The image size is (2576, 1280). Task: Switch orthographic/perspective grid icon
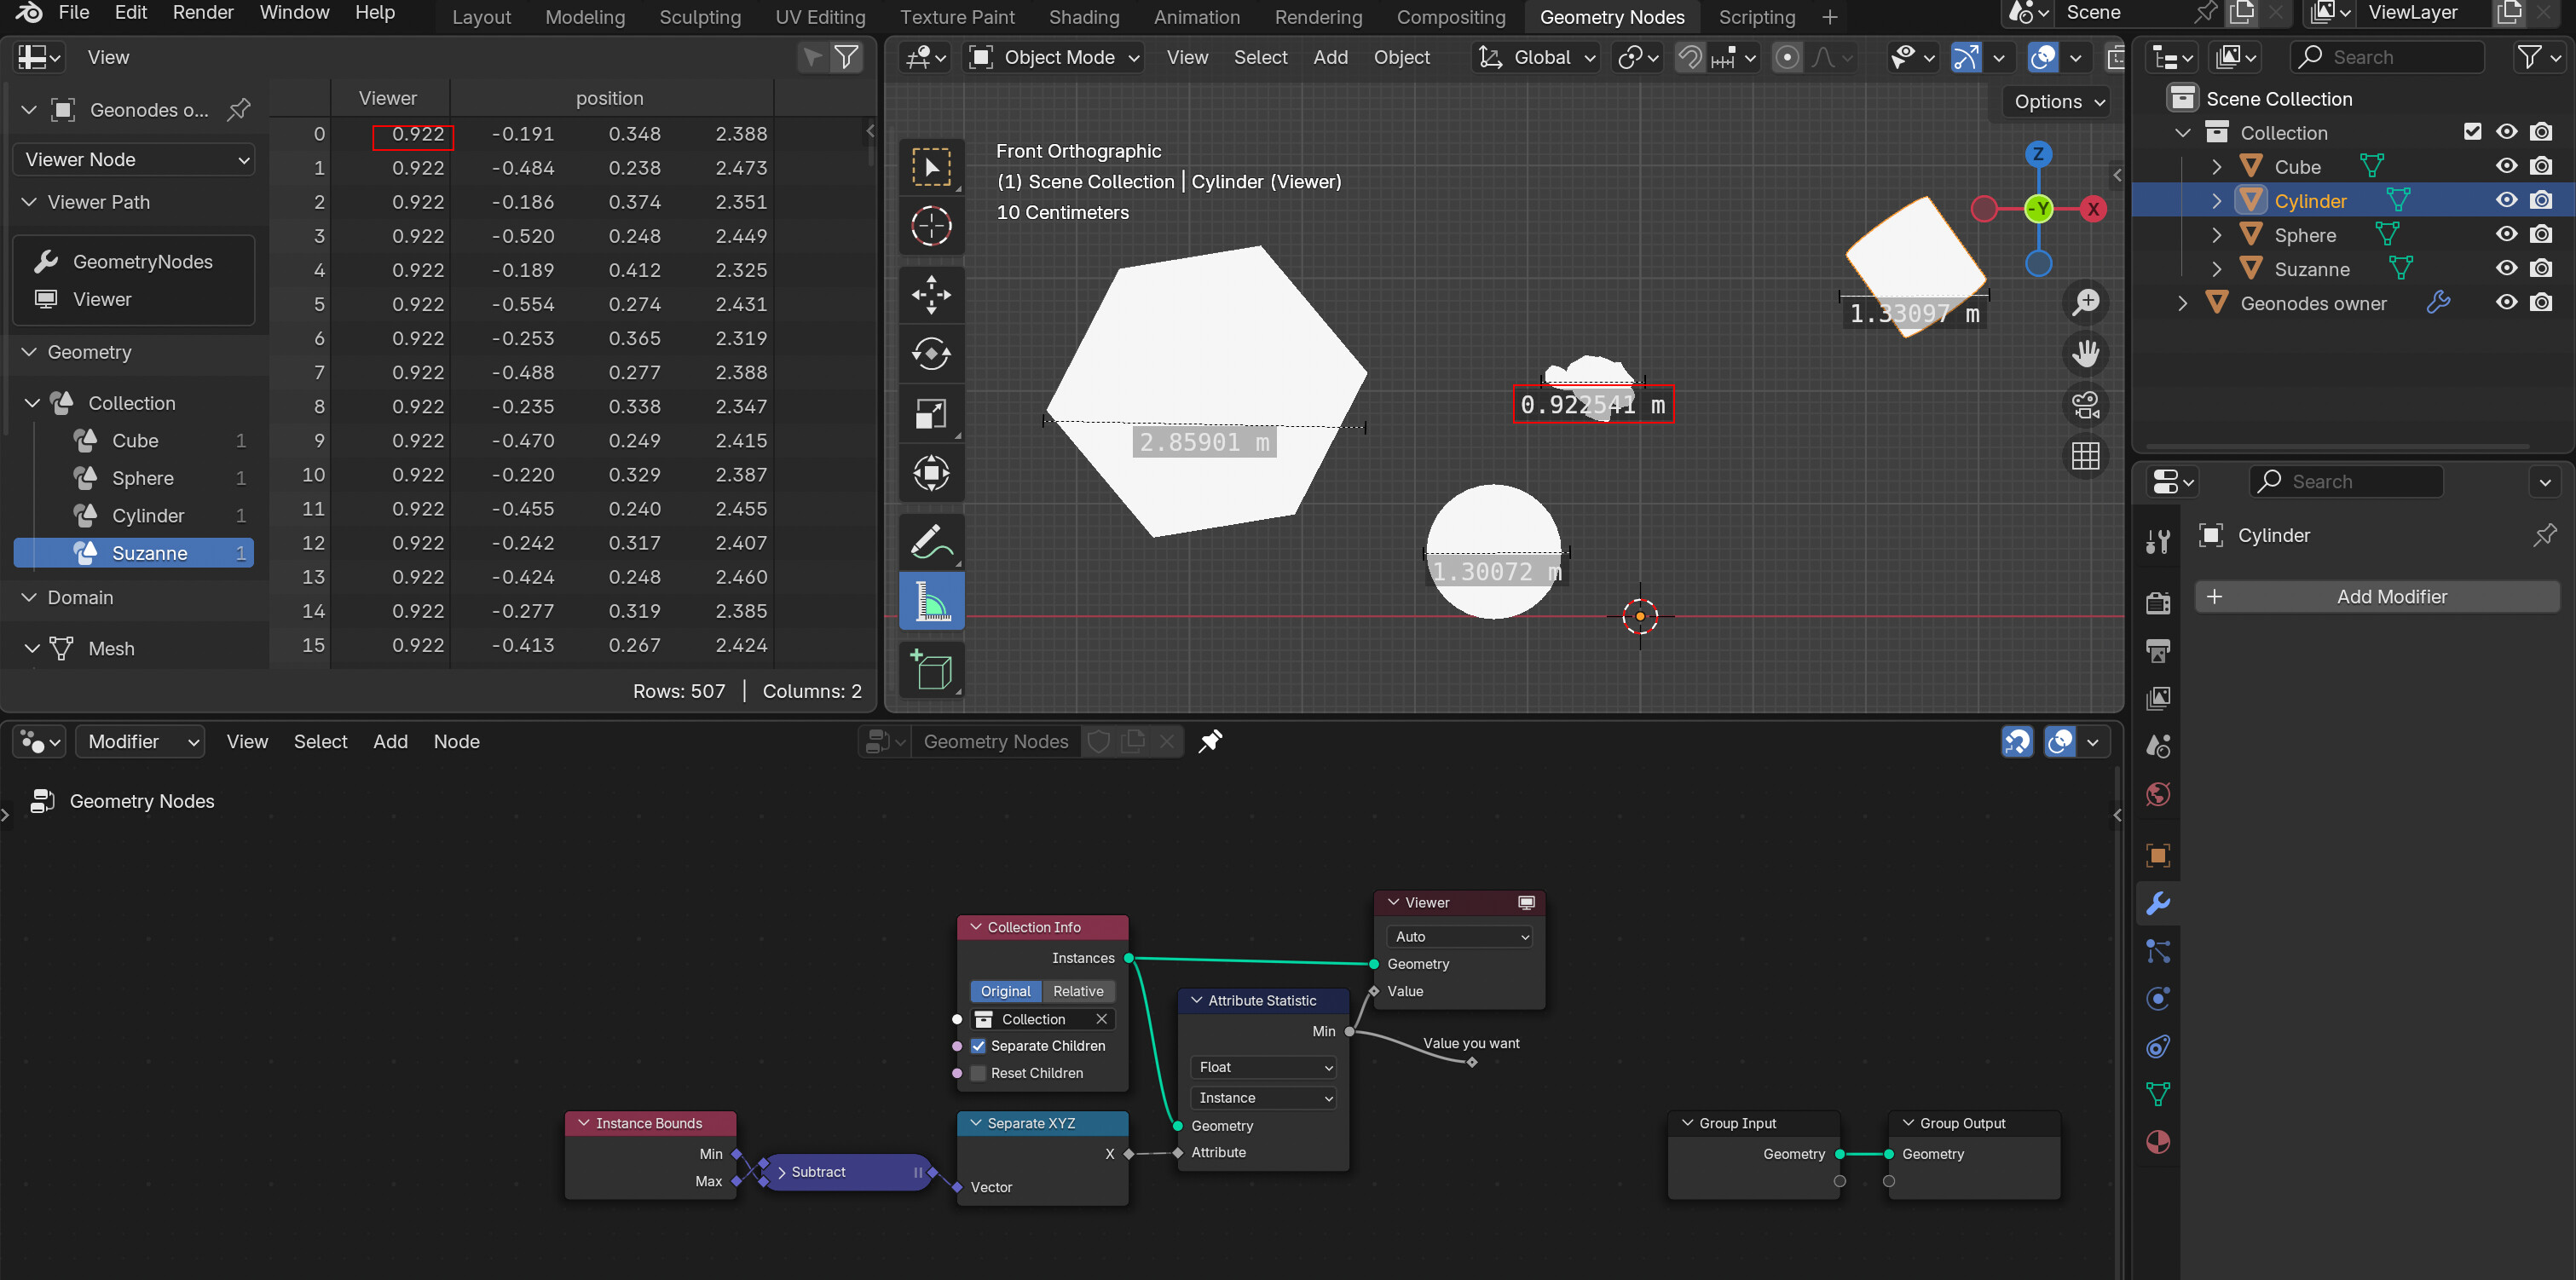2086,456
